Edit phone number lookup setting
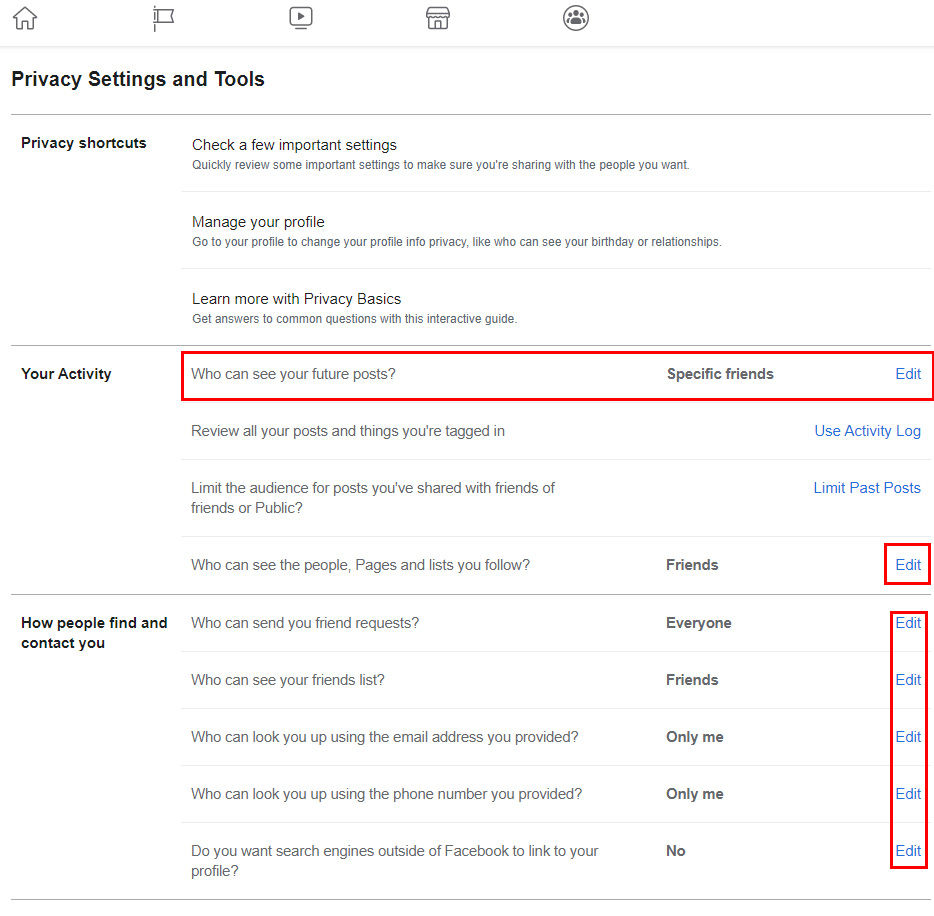The image size is (934, 916). (907, 794)
